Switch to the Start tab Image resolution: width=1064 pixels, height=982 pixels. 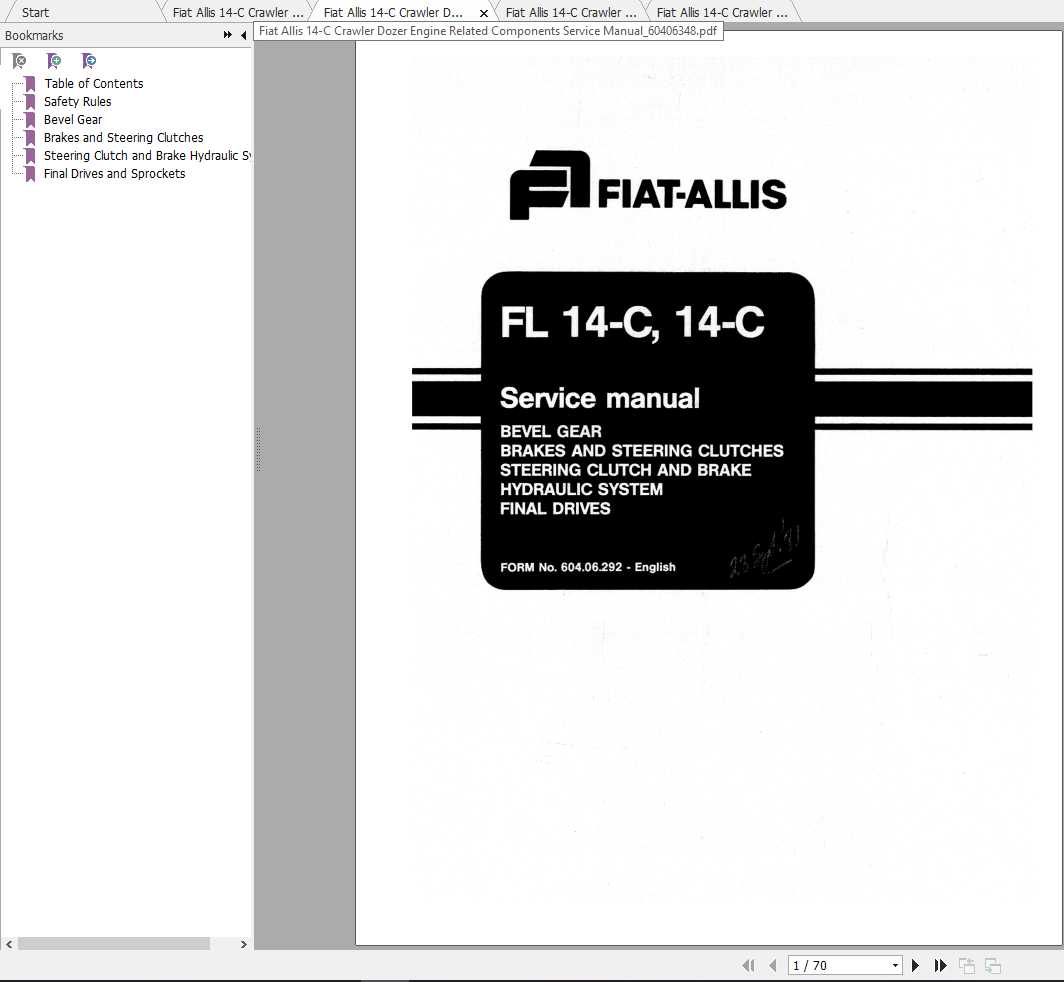pos(35,12)
